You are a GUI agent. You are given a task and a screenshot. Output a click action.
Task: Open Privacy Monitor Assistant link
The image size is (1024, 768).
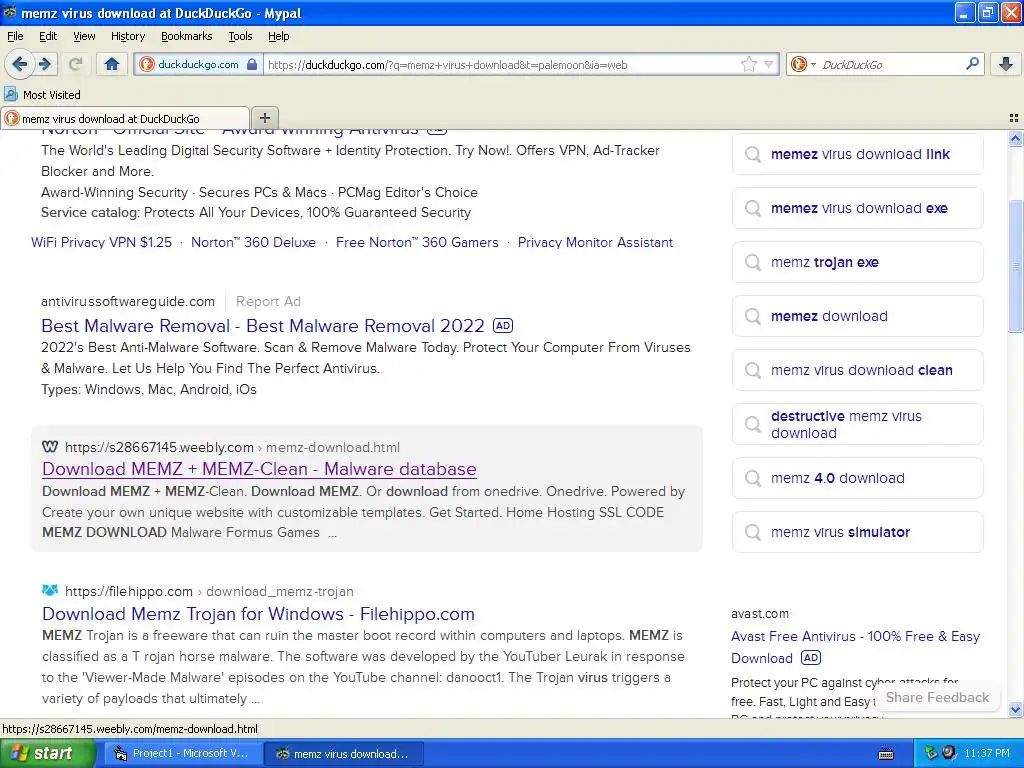[595, 242]
